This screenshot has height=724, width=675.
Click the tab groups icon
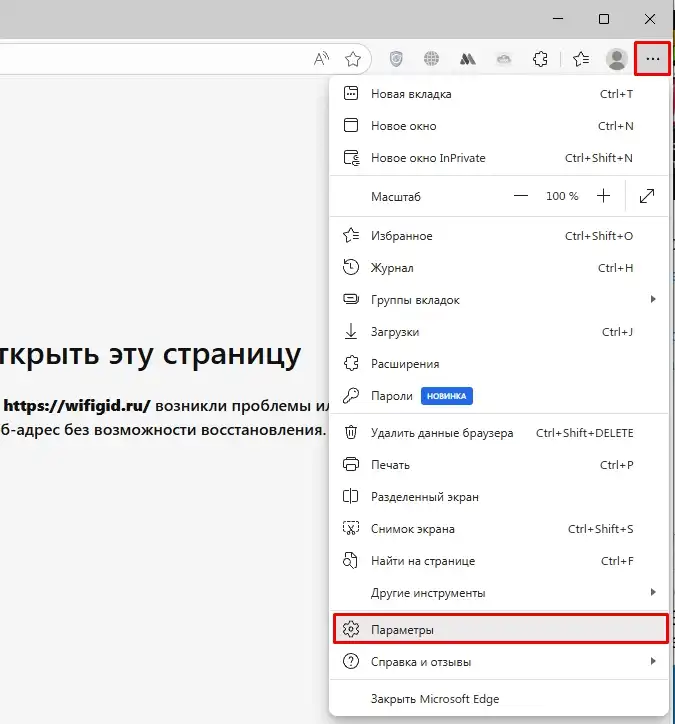351,299
